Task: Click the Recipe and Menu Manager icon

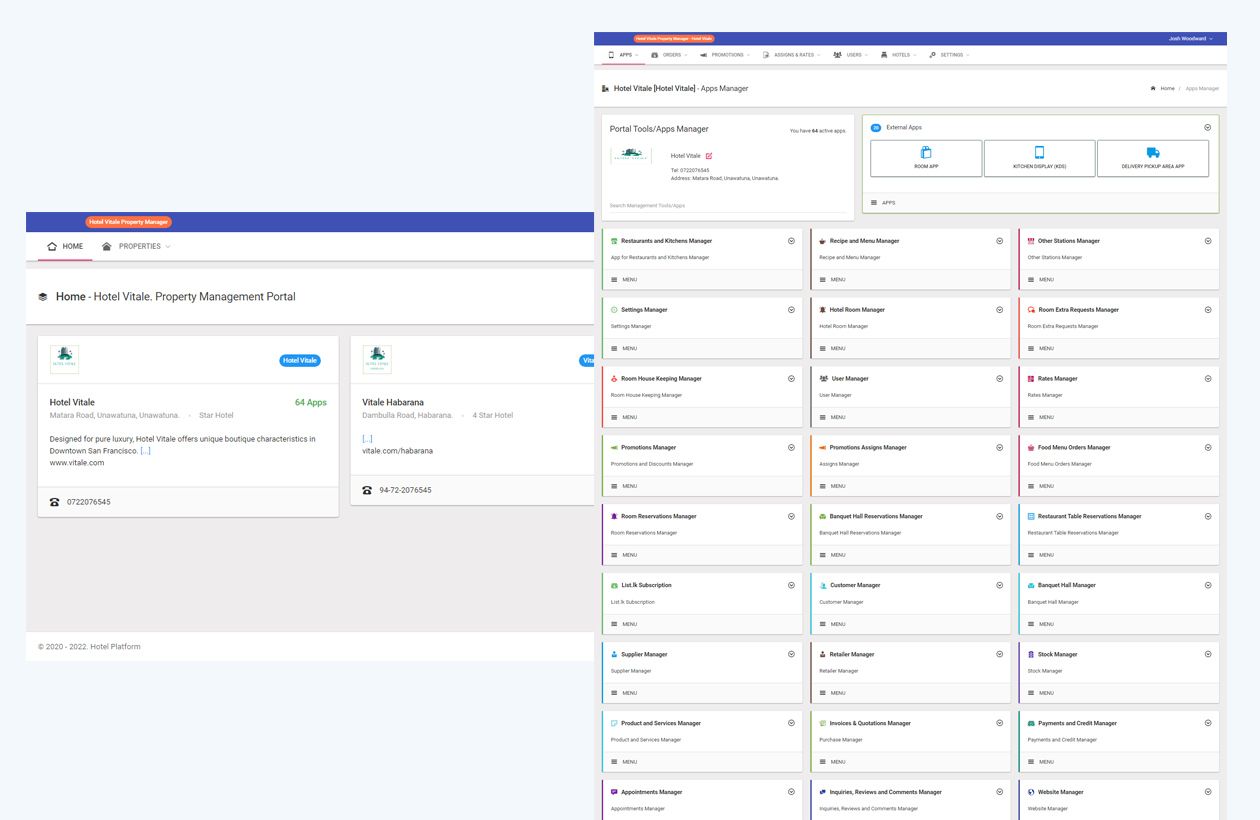Action: 822,241
